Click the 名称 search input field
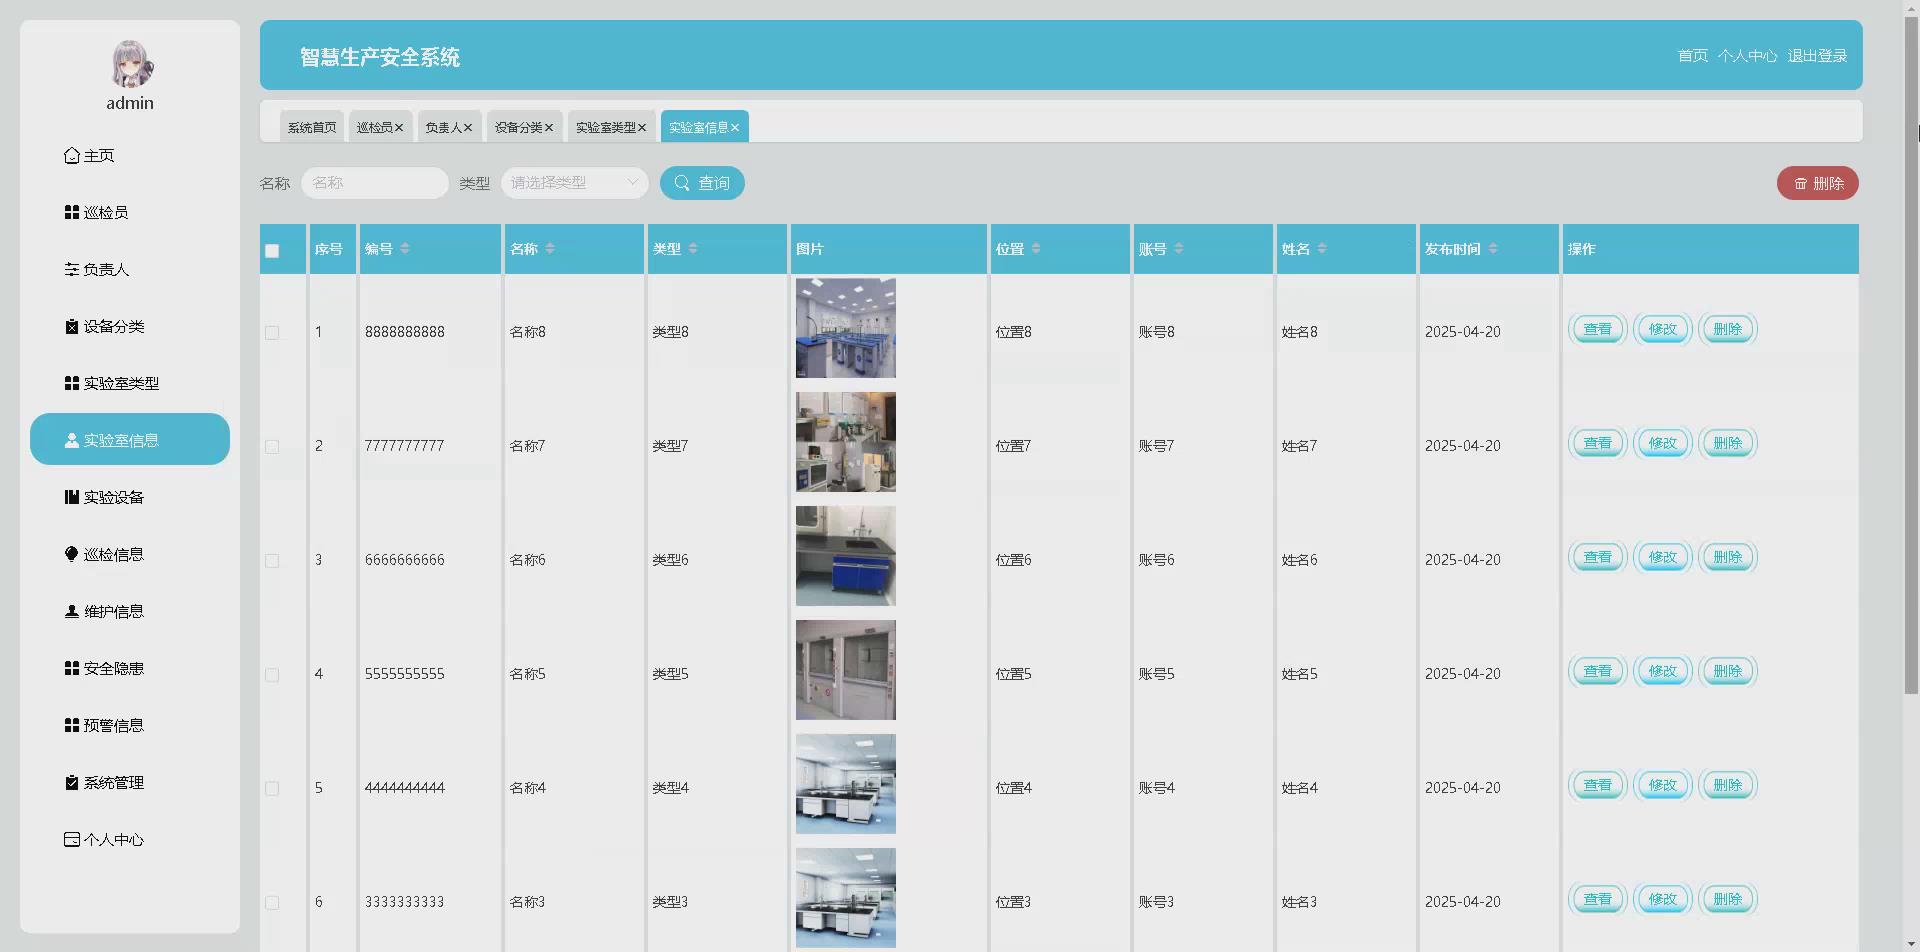 pyautogui.click(x=375, y=183)
